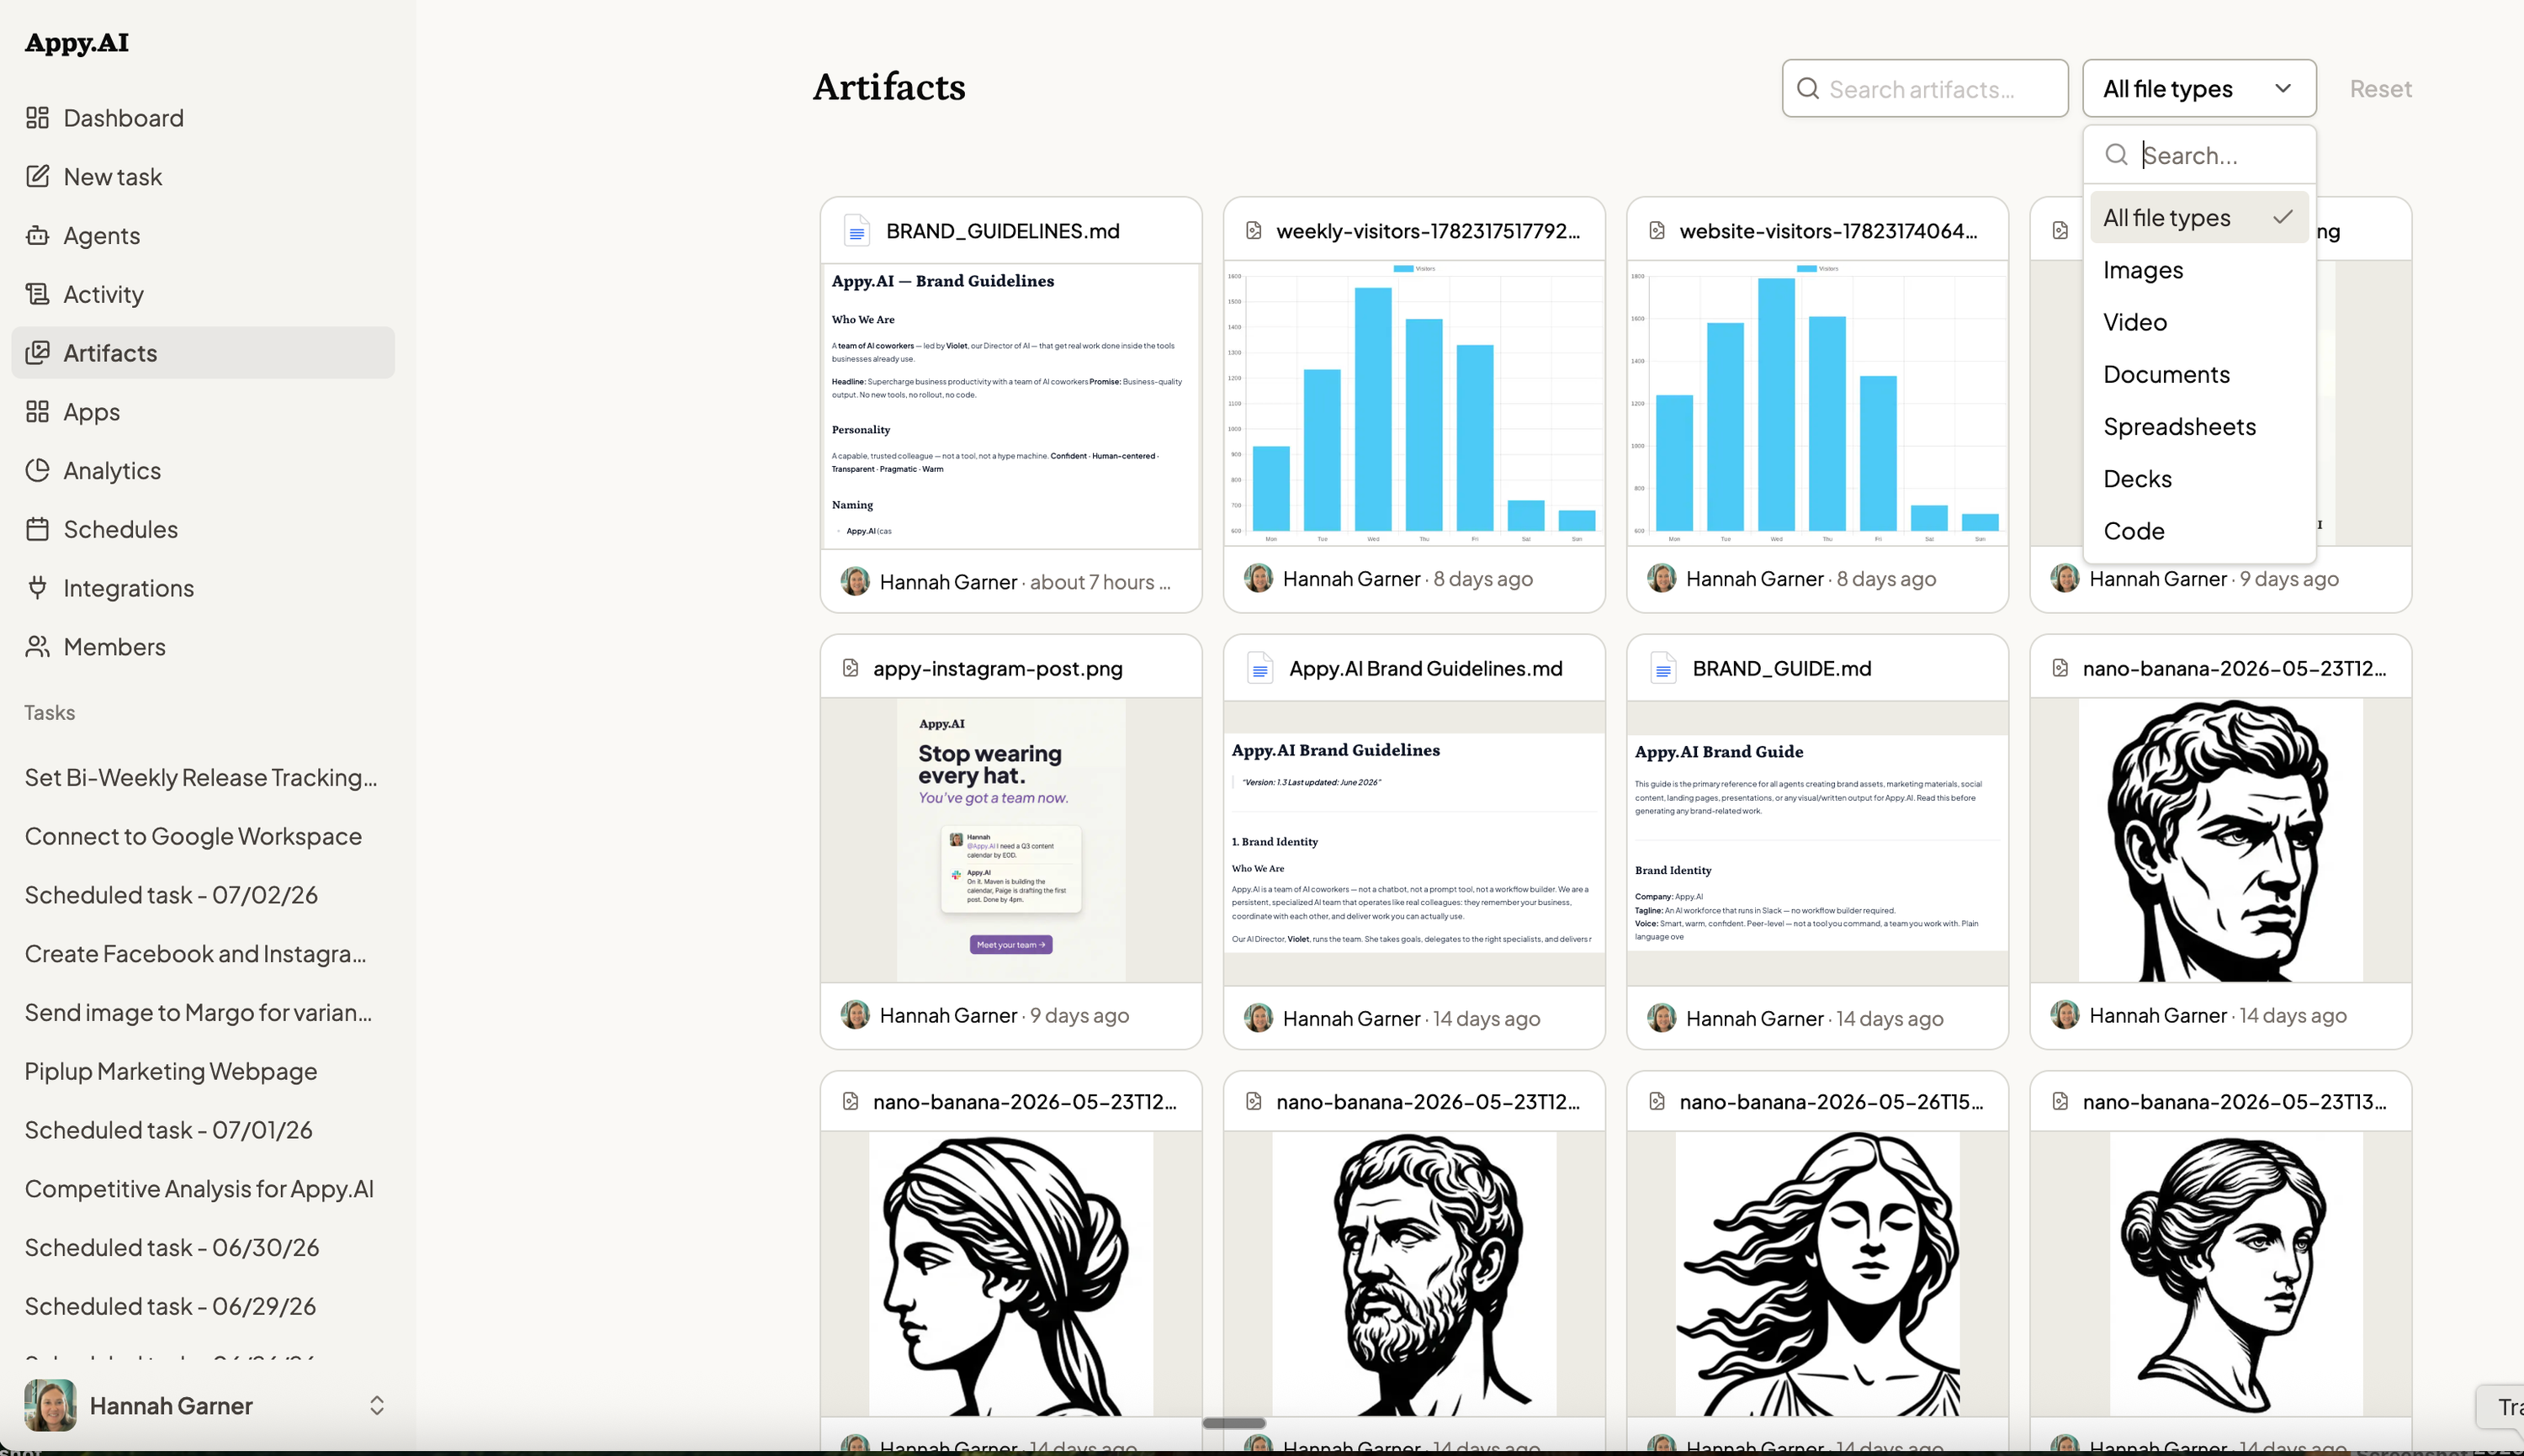Click the magnifier icon in dropdown search
This screenshot has height=1456, width=2524.
point(2116,154)
